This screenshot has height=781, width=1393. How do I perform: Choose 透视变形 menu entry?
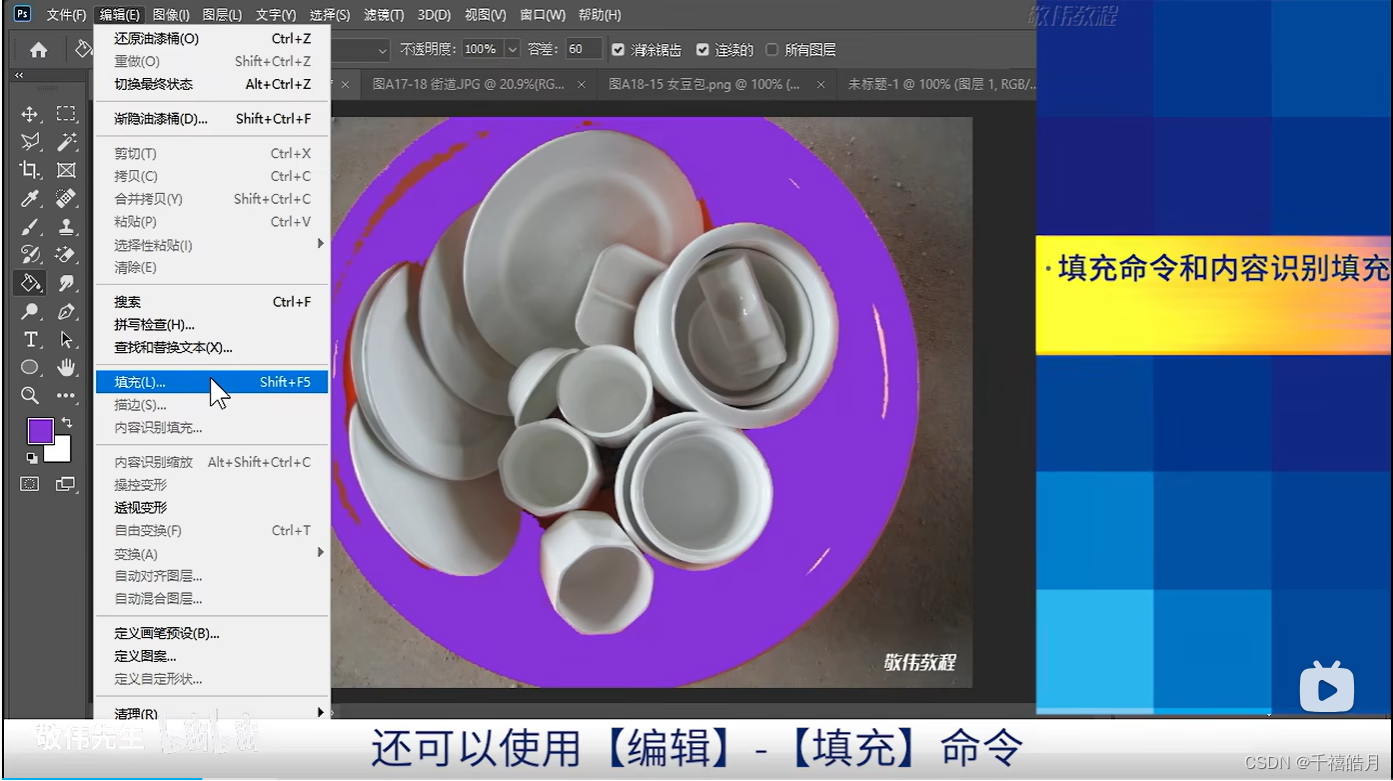212,507
